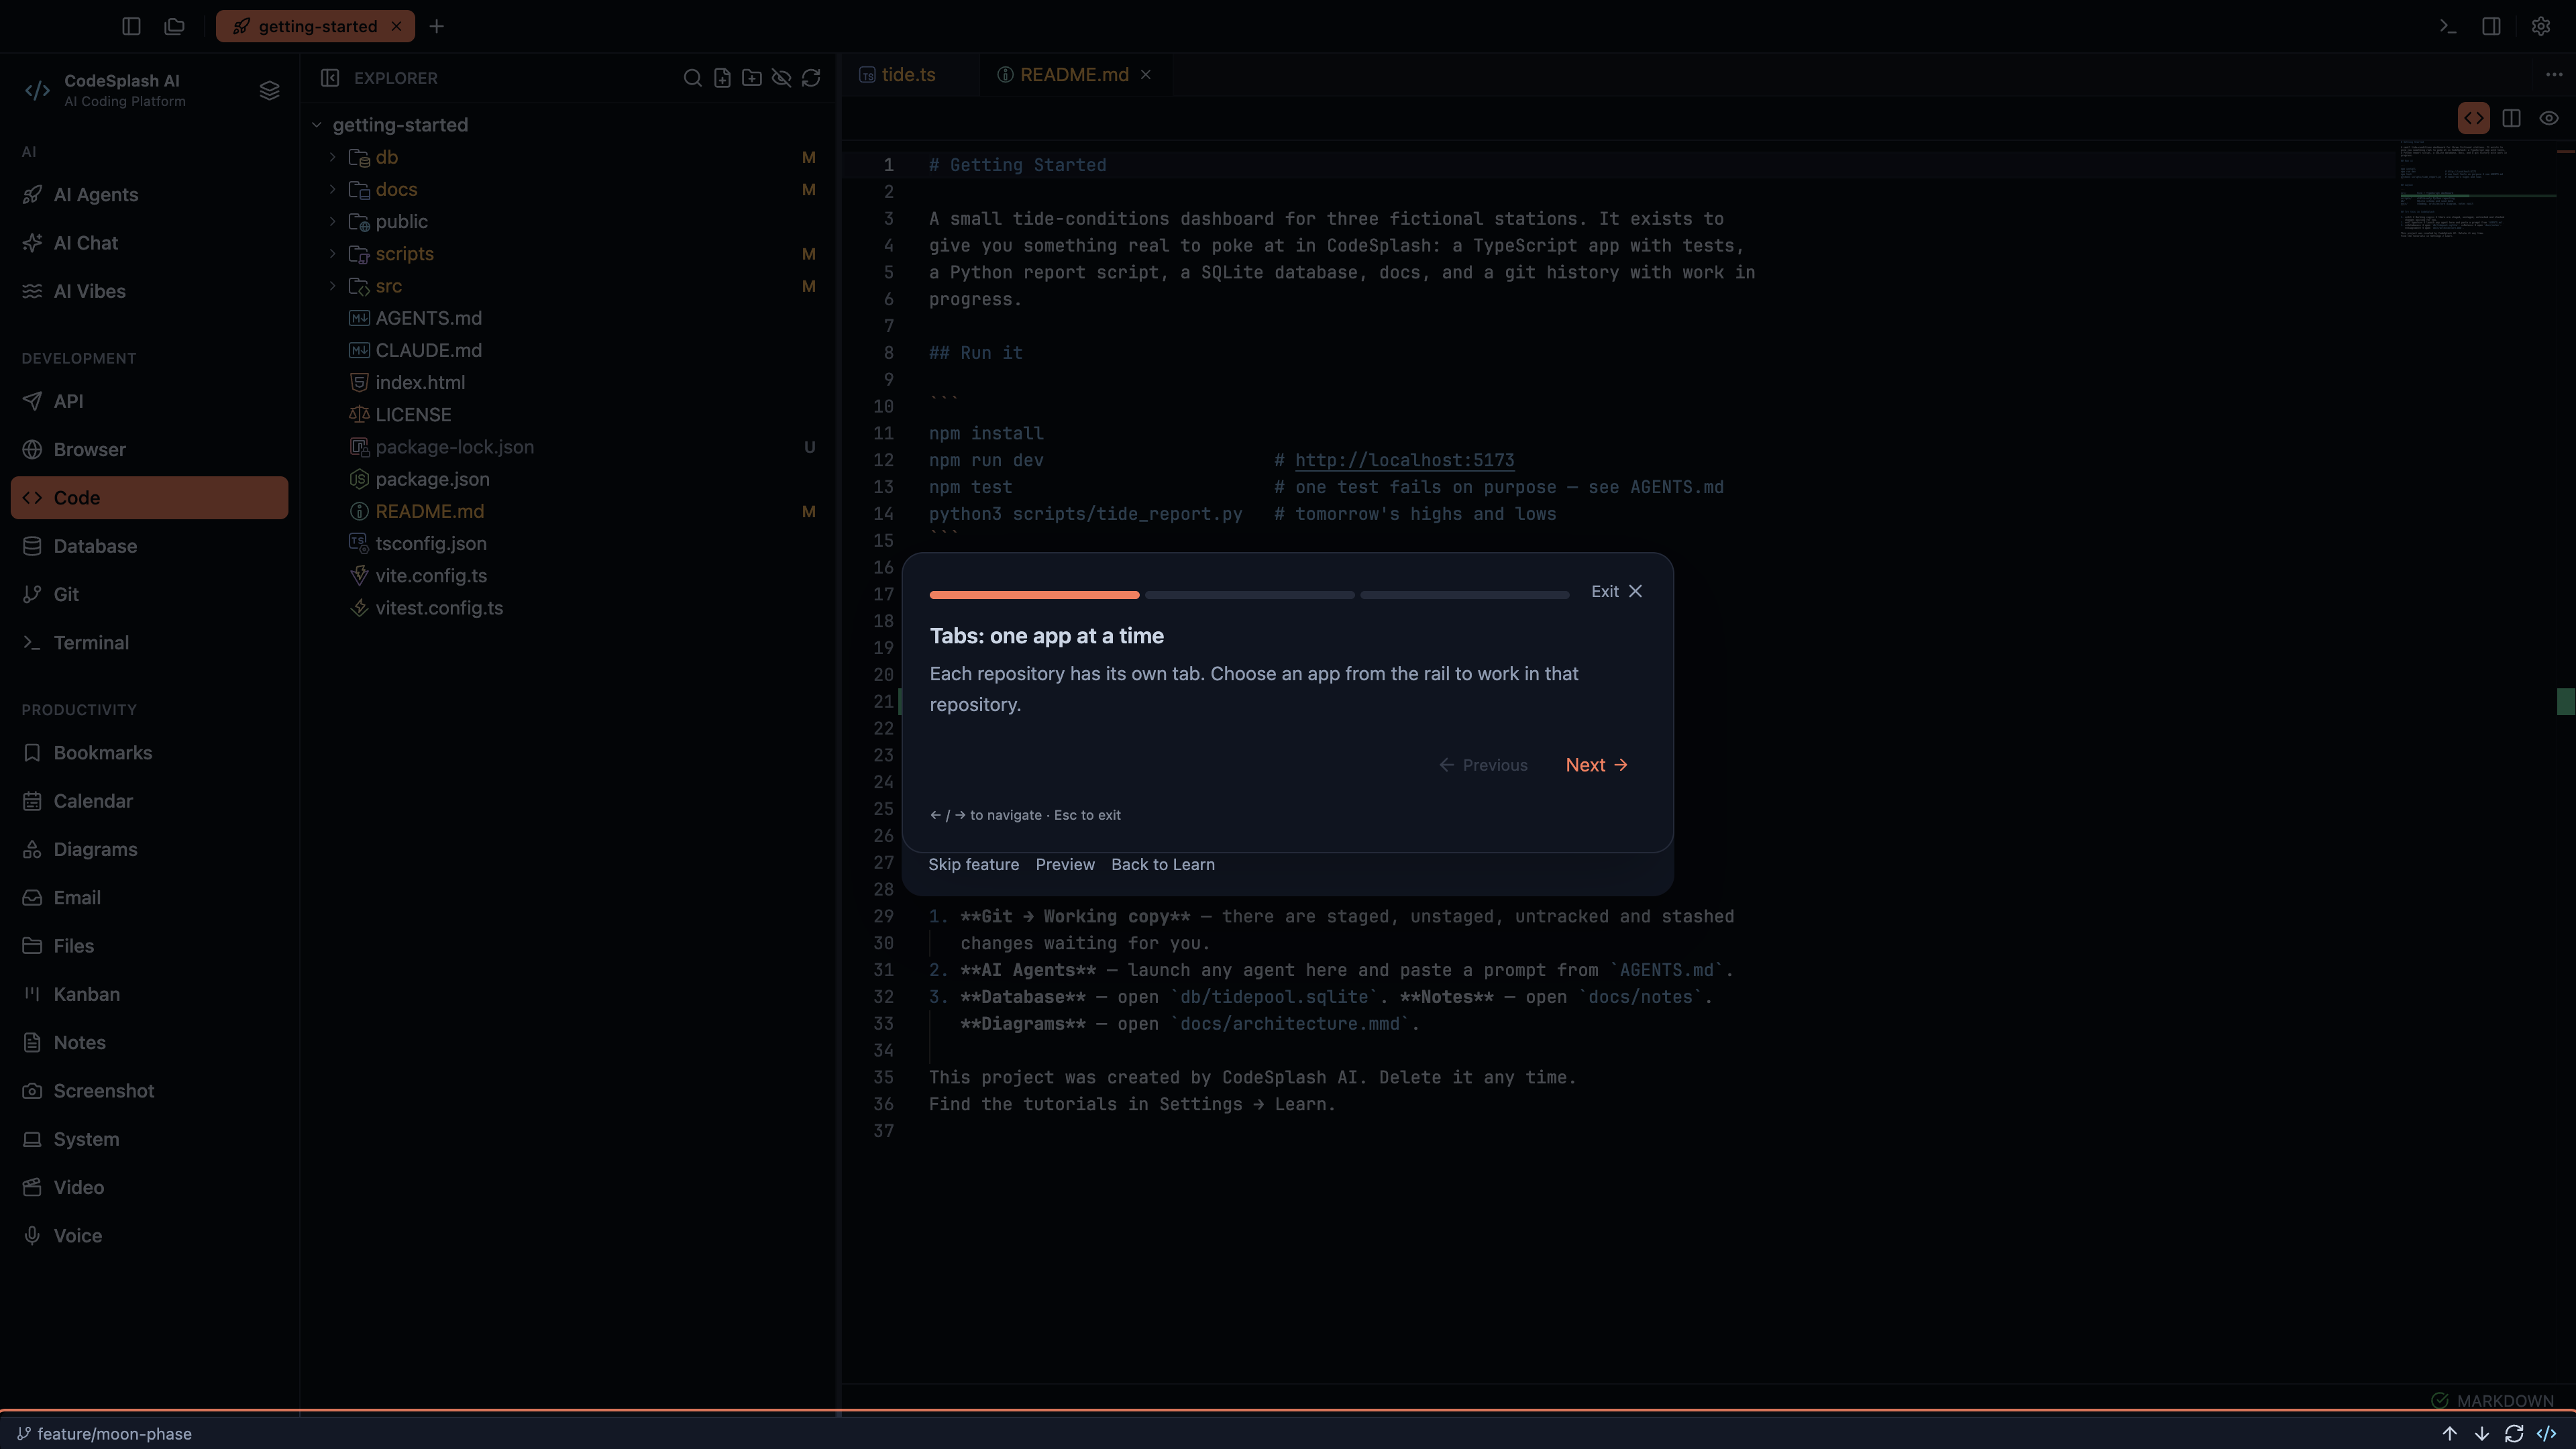The width and height of the screenshot is (2576, 1449).
Task: Click the second tutorial progress segment
Action: pos(1250,595)
